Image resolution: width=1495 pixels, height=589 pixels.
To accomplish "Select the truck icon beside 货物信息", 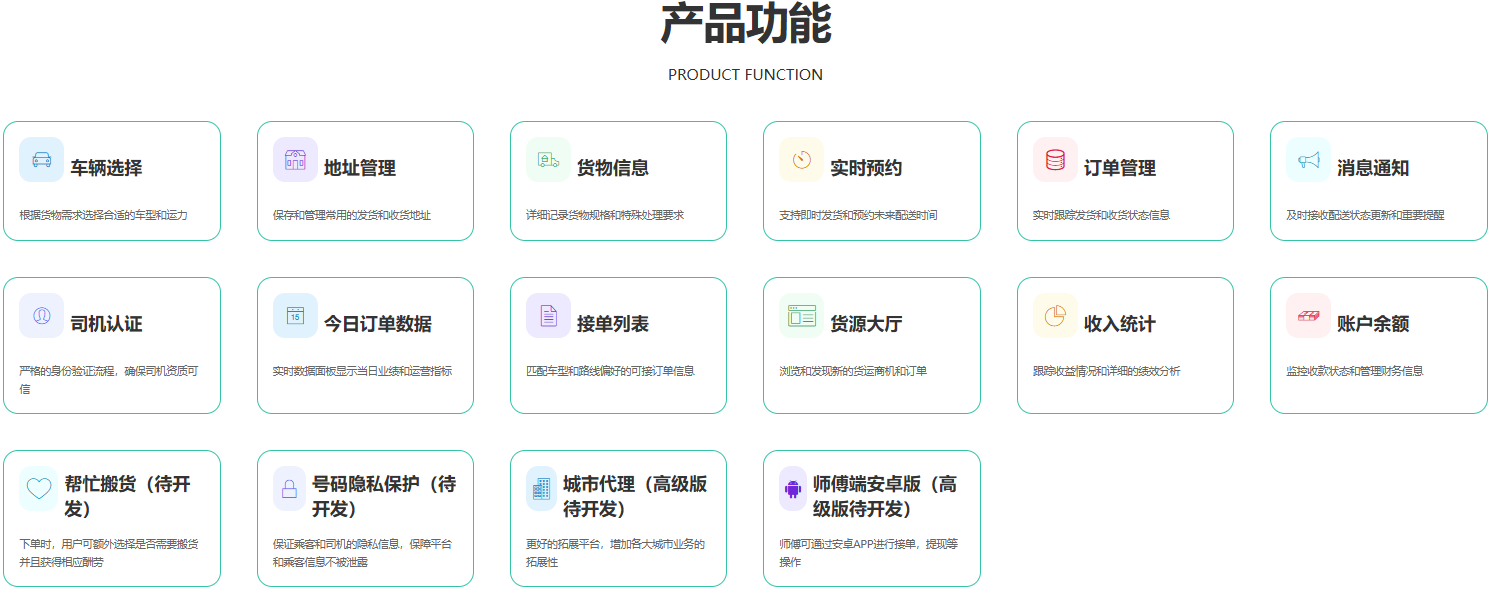I will [548, 160].
